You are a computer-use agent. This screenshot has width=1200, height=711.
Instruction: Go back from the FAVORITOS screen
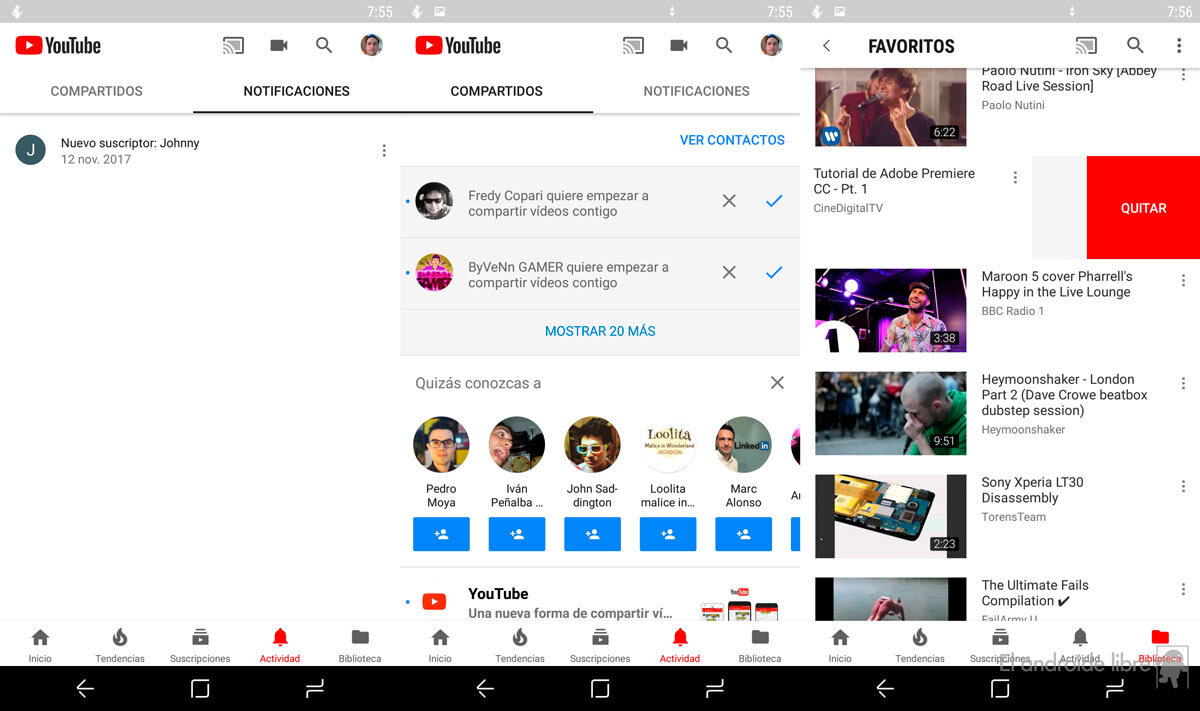826,46
